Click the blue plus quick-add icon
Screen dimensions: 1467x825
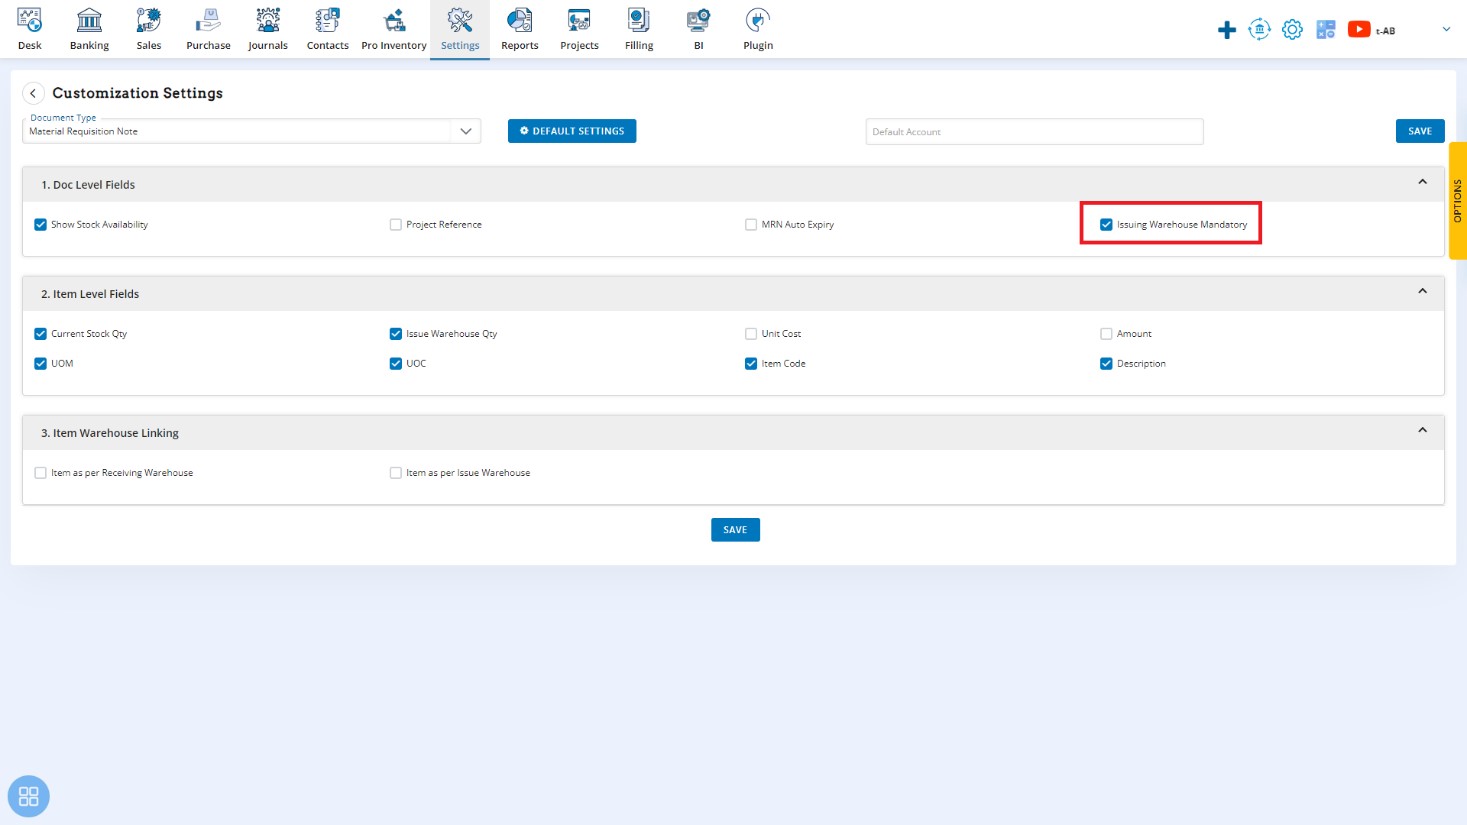coord(1227,30)
